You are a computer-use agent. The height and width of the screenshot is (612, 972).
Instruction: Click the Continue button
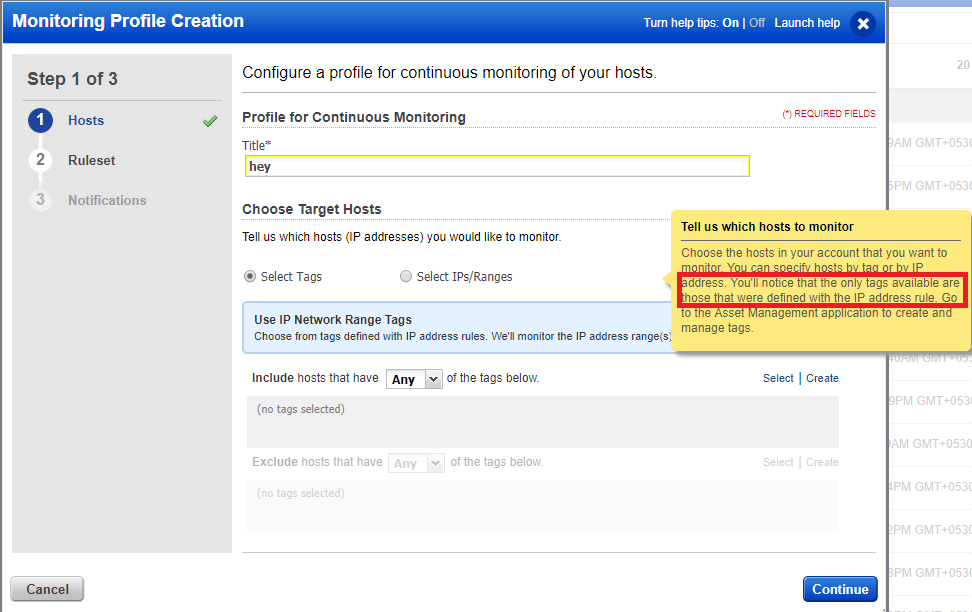[x=839, y=589]
